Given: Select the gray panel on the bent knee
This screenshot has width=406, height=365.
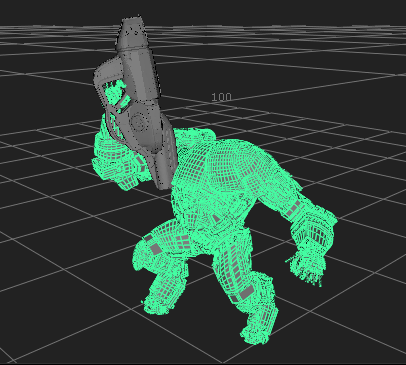Looking at the screenshot, I should [155, 249].
